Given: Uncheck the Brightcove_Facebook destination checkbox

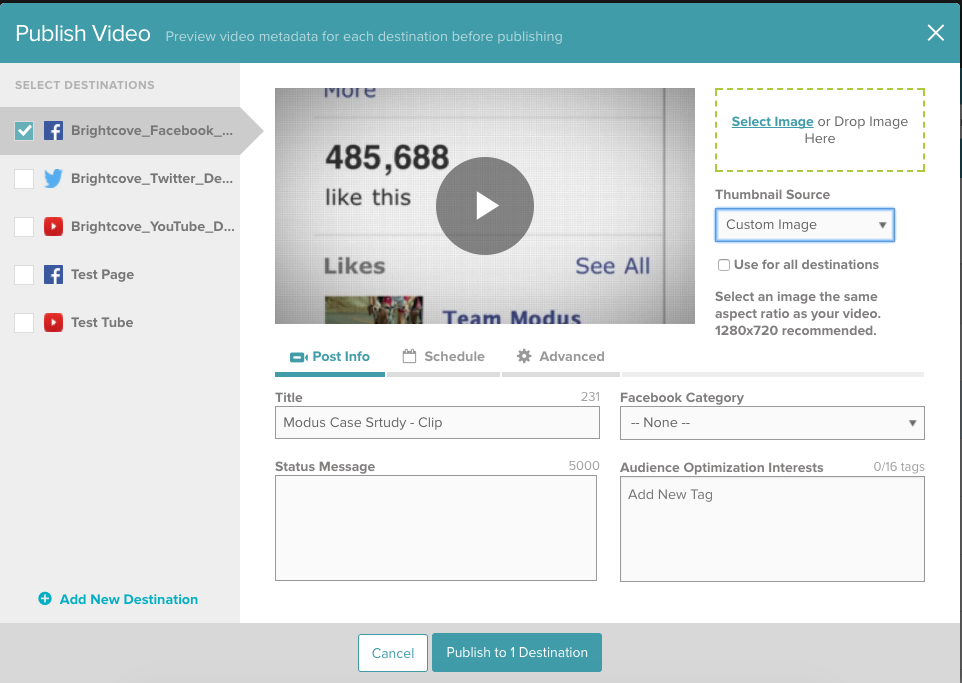Looking at the screenshot, I should 23,131.
